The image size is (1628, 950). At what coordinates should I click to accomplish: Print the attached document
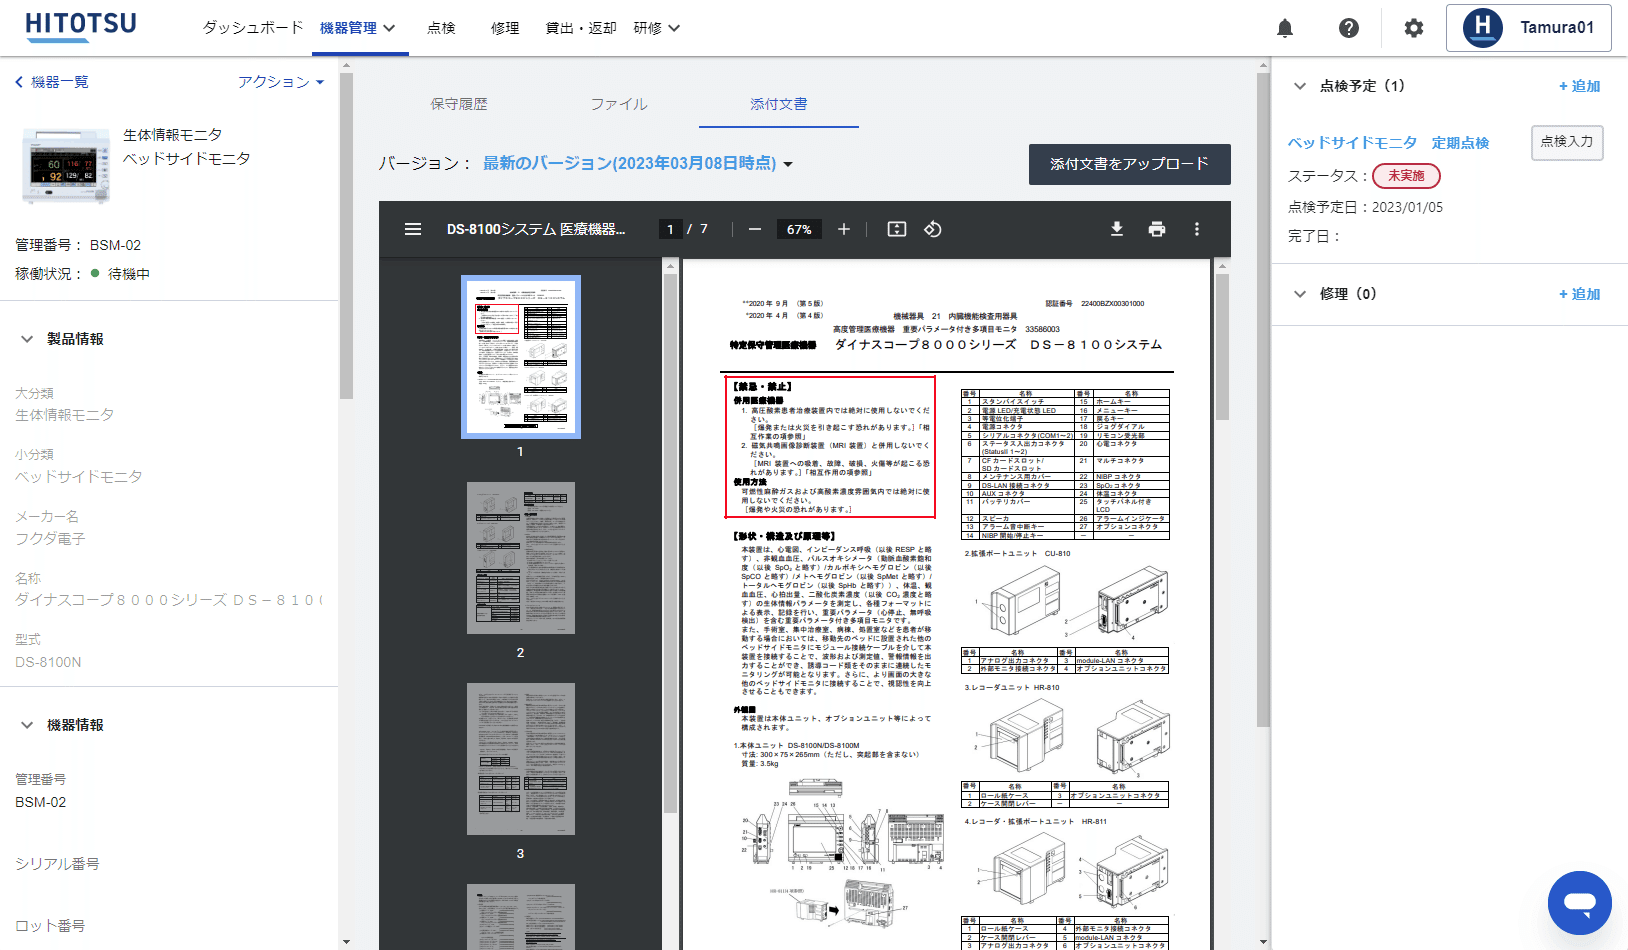1157,229
